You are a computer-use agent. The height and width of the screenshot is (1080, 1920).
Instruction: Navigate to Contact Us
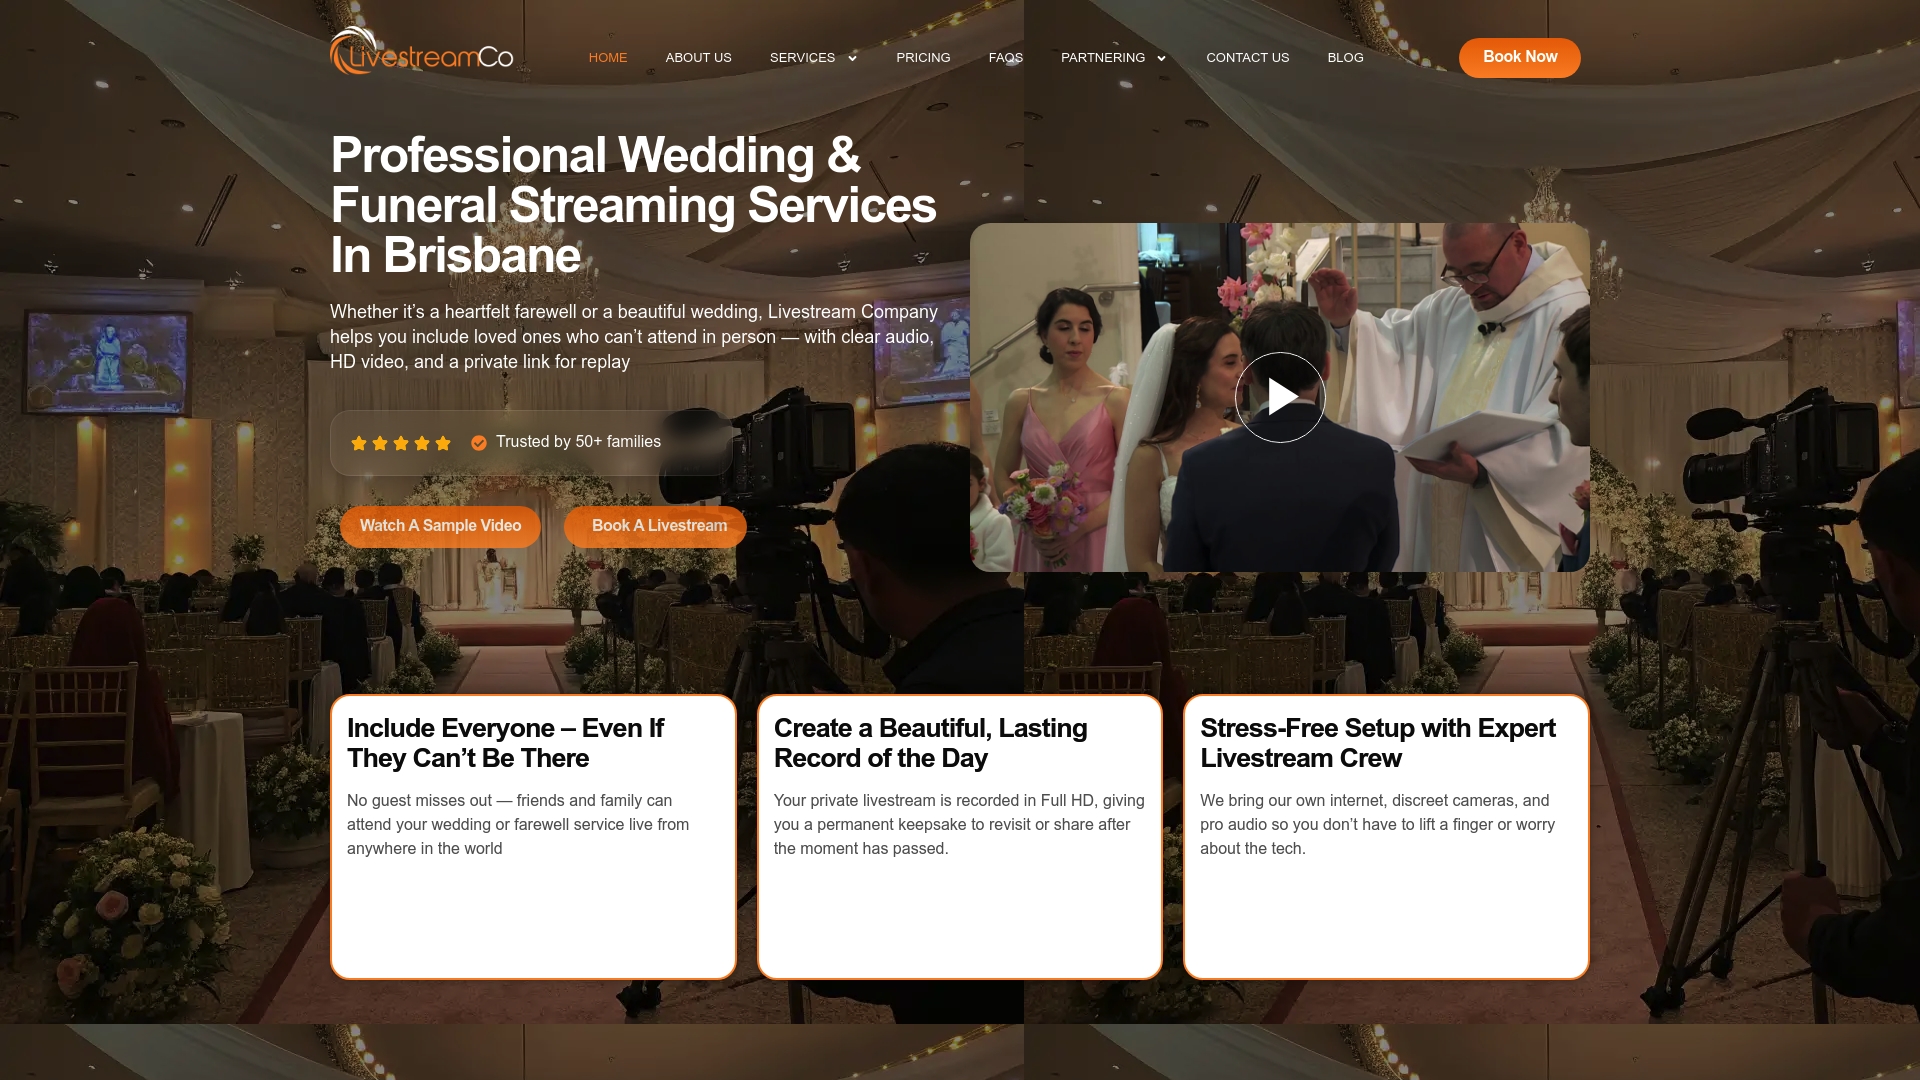pyautogui.click(x=1248, y=58)
